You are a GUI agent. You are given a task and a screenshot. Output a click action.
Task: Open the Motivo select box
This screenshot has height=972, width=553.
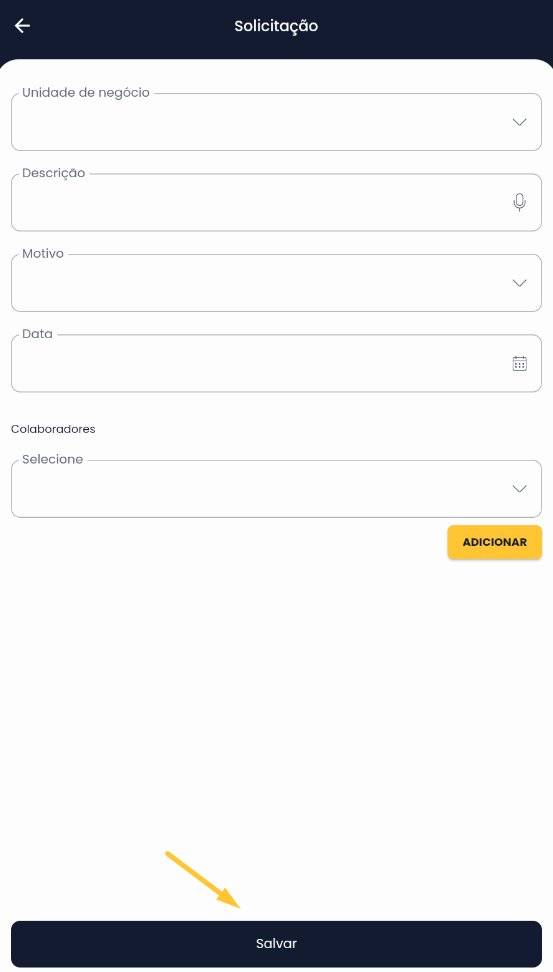tap(276, 283)
